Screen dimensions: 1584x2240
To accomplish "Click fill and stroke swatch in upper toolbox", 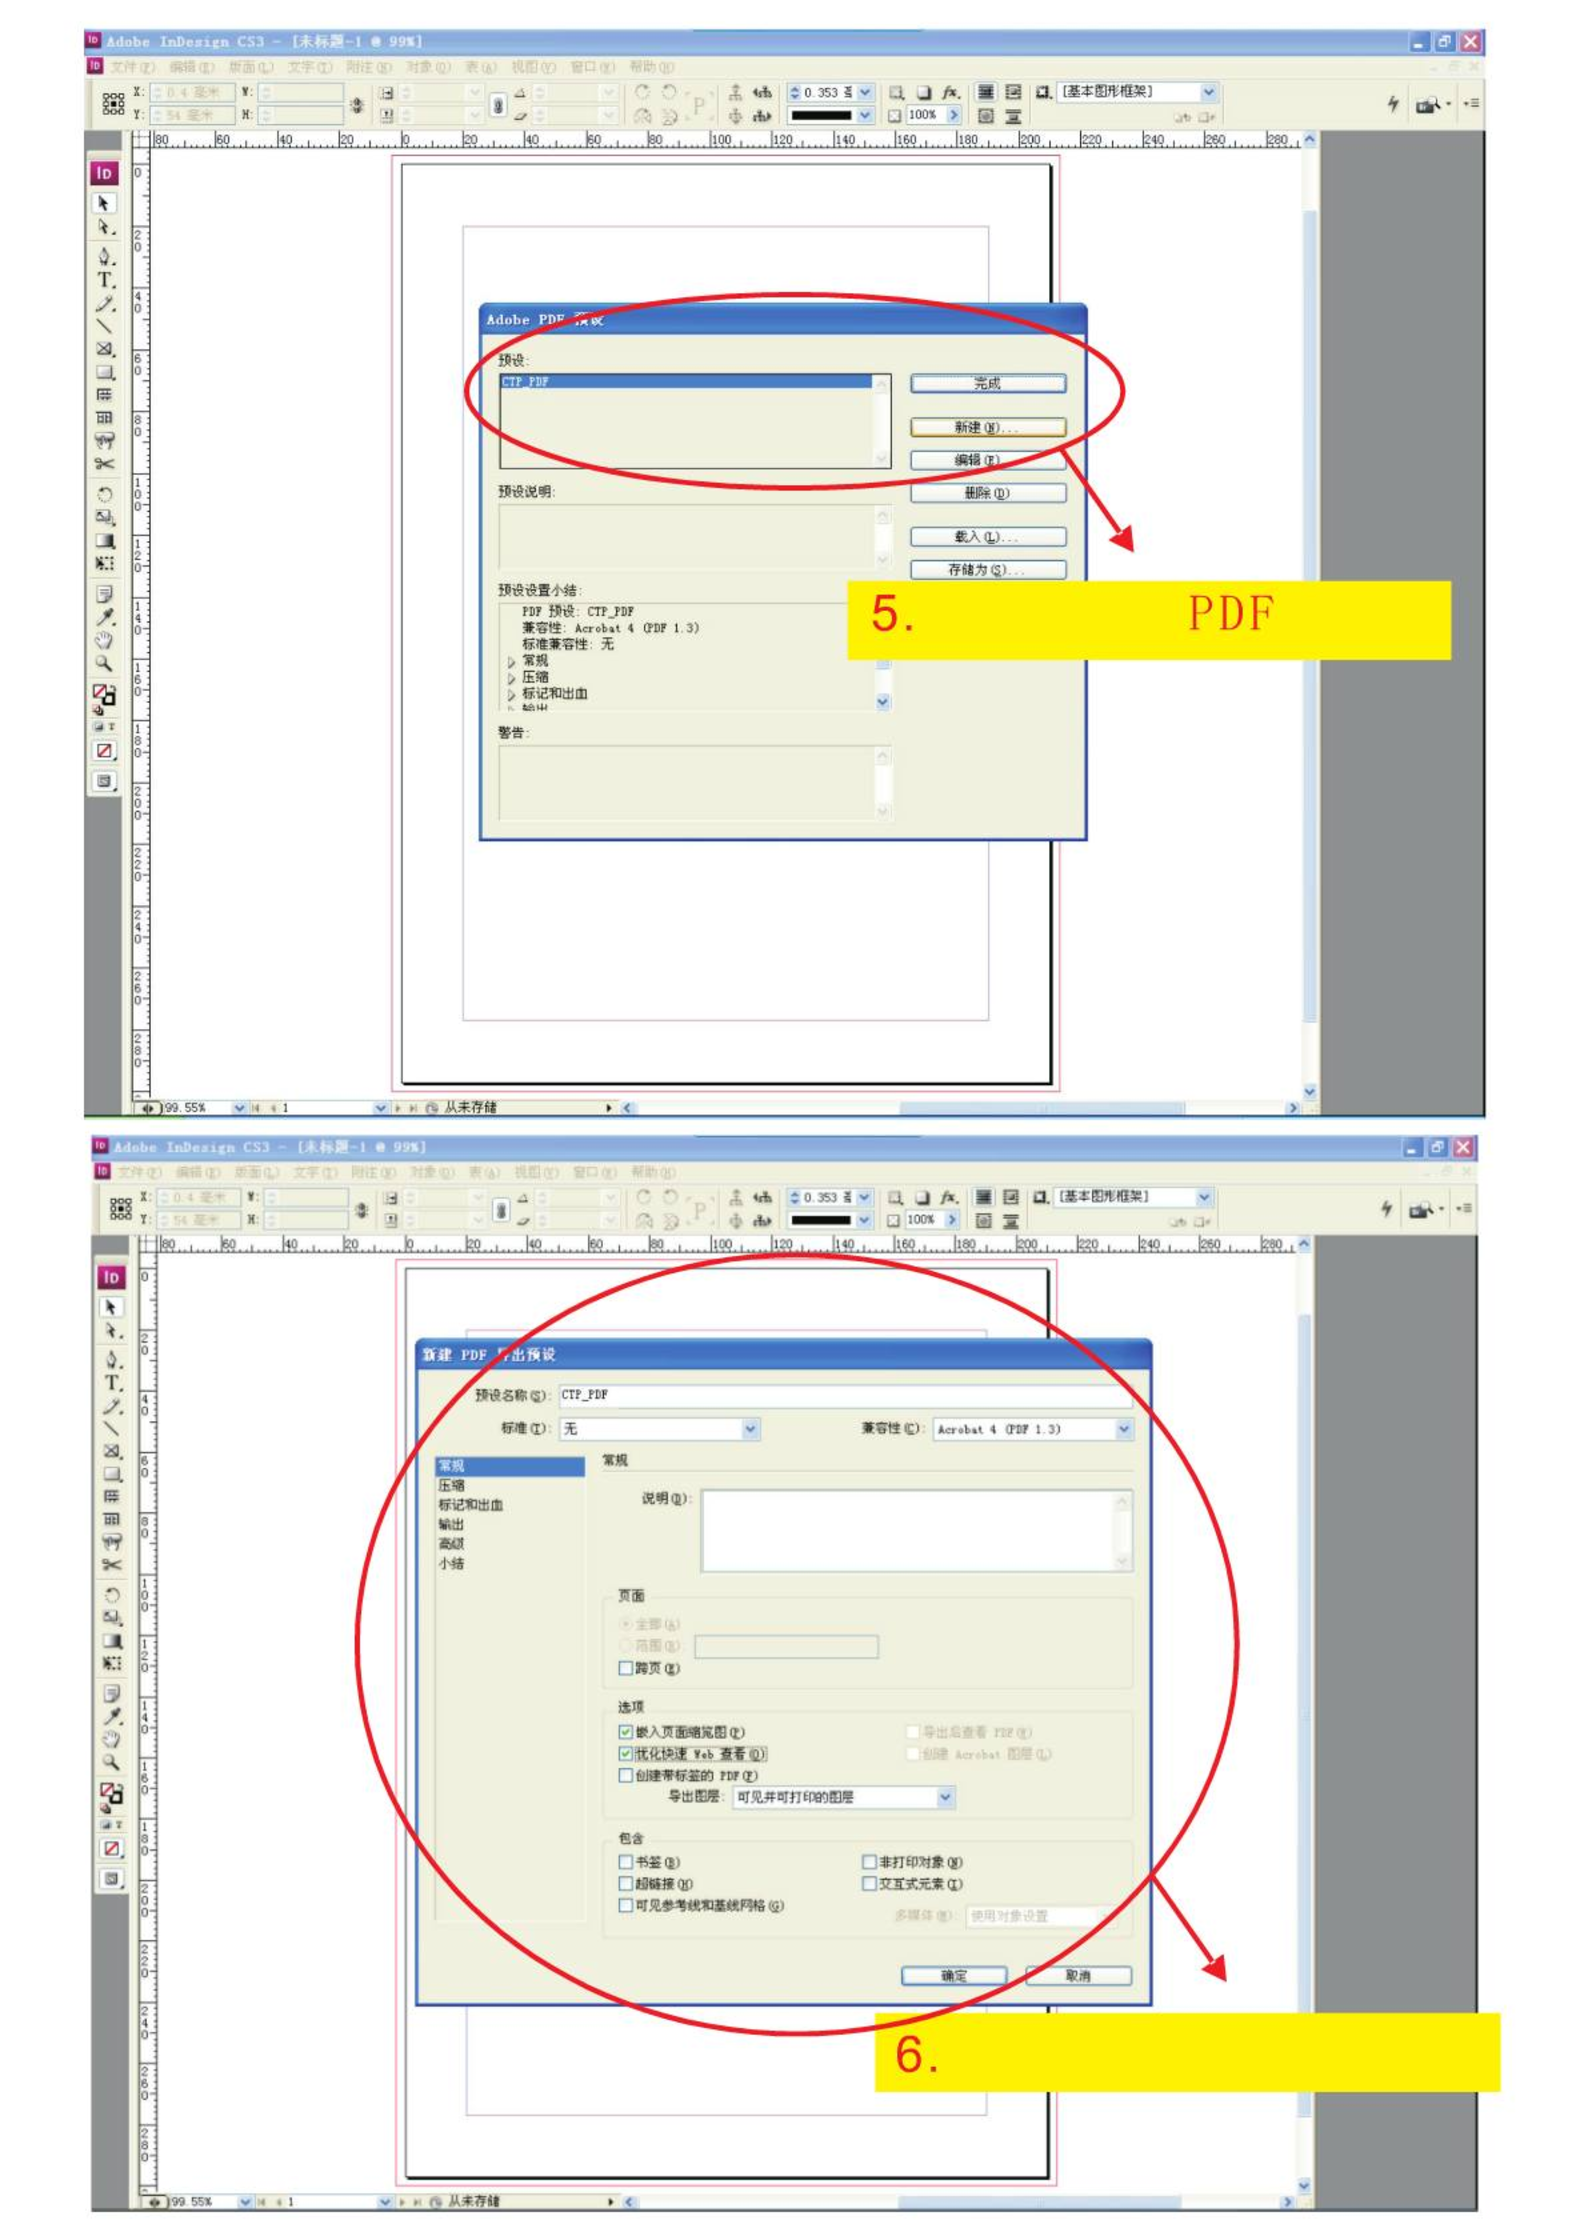I will point(104,695).
